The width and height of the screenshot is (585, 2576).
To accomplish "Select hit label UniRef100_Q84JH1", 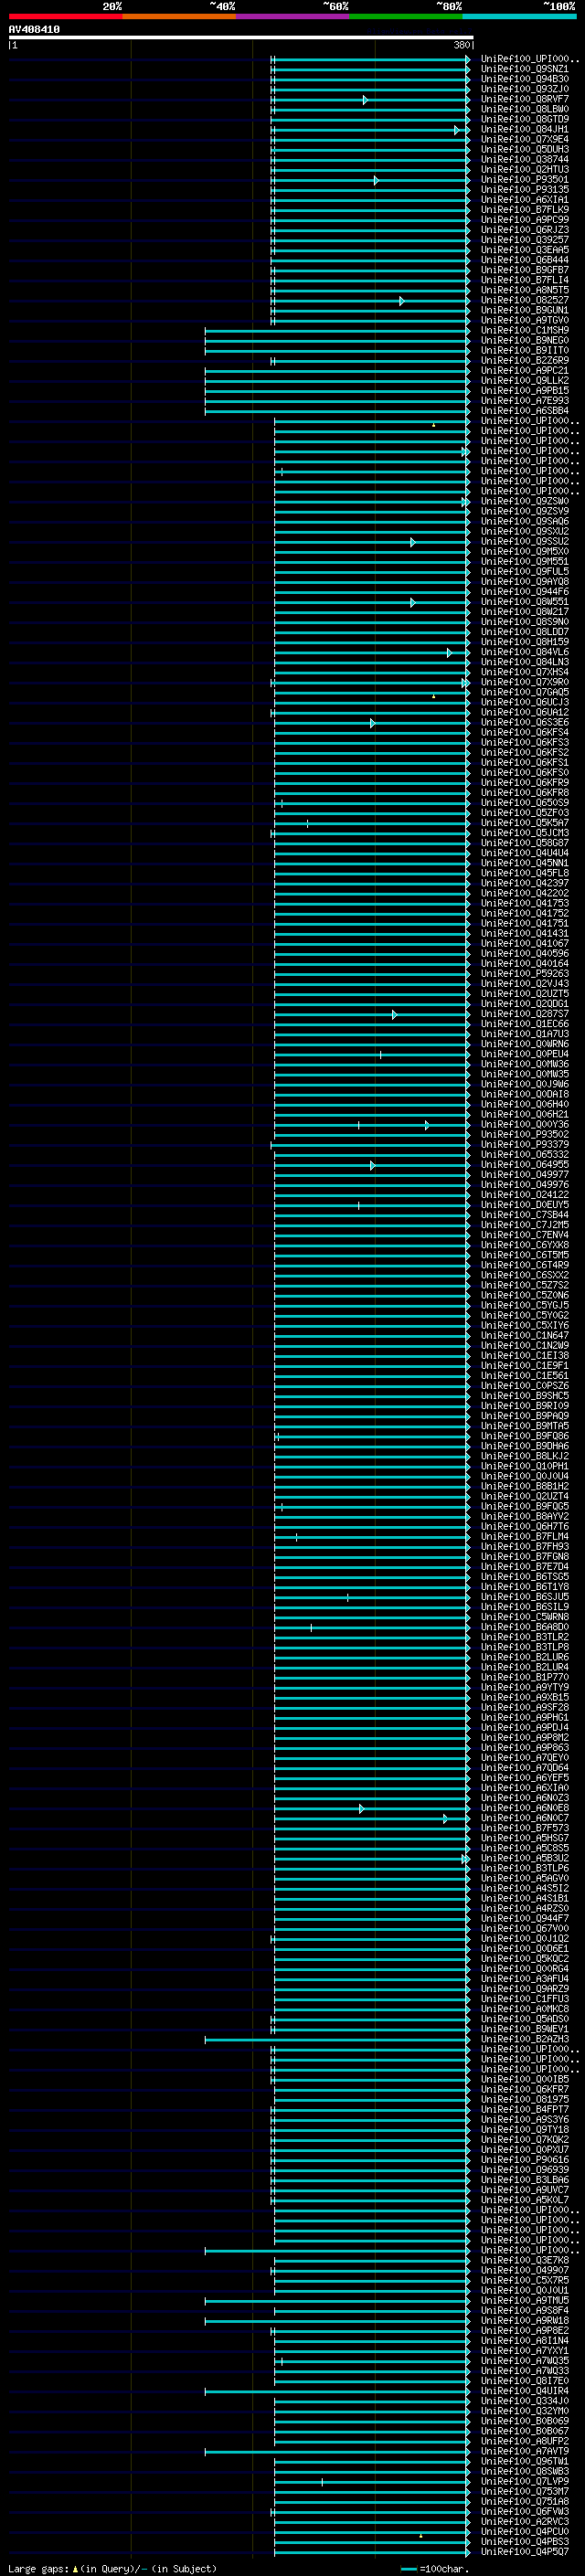I will [x=525, y=130].
